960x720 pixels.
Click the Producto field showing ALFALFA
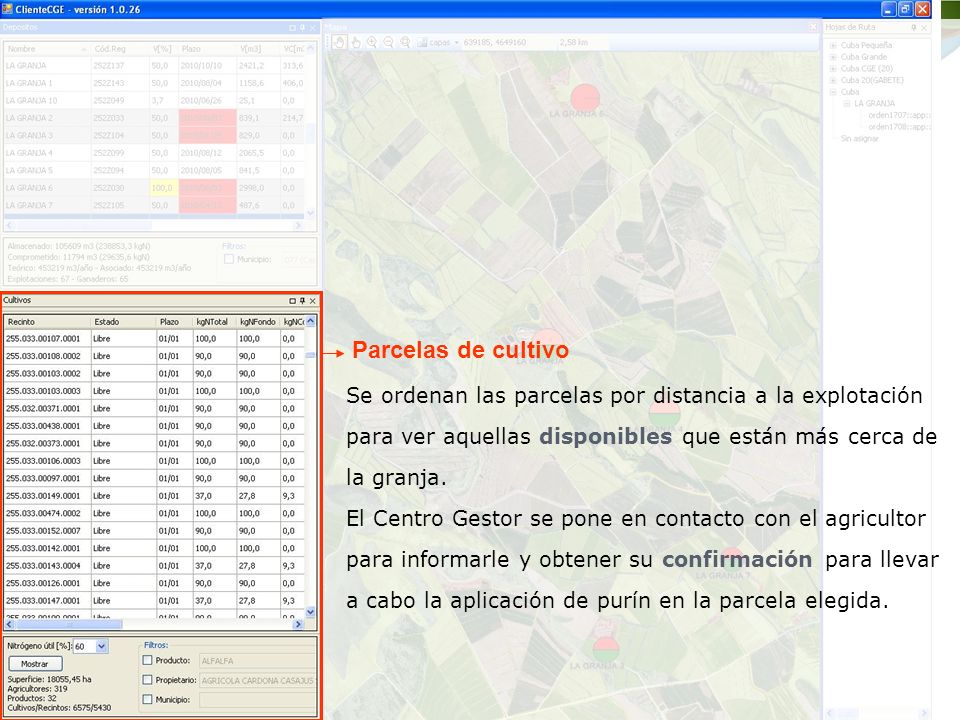pos(257,661)
